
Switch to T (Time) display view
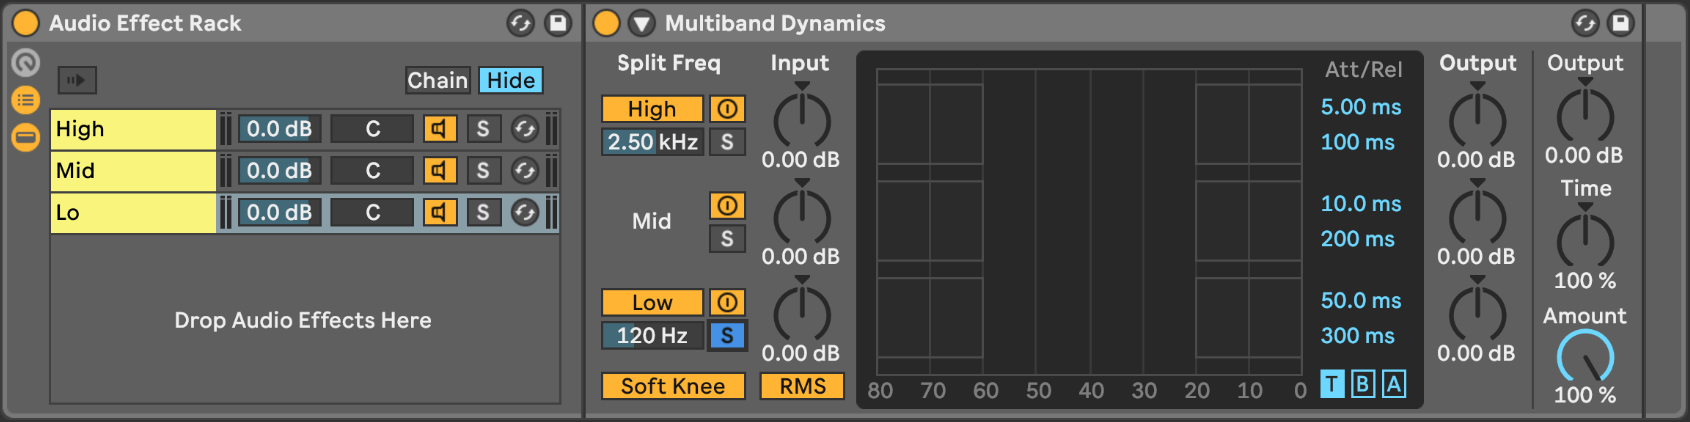pos(1332,384)
